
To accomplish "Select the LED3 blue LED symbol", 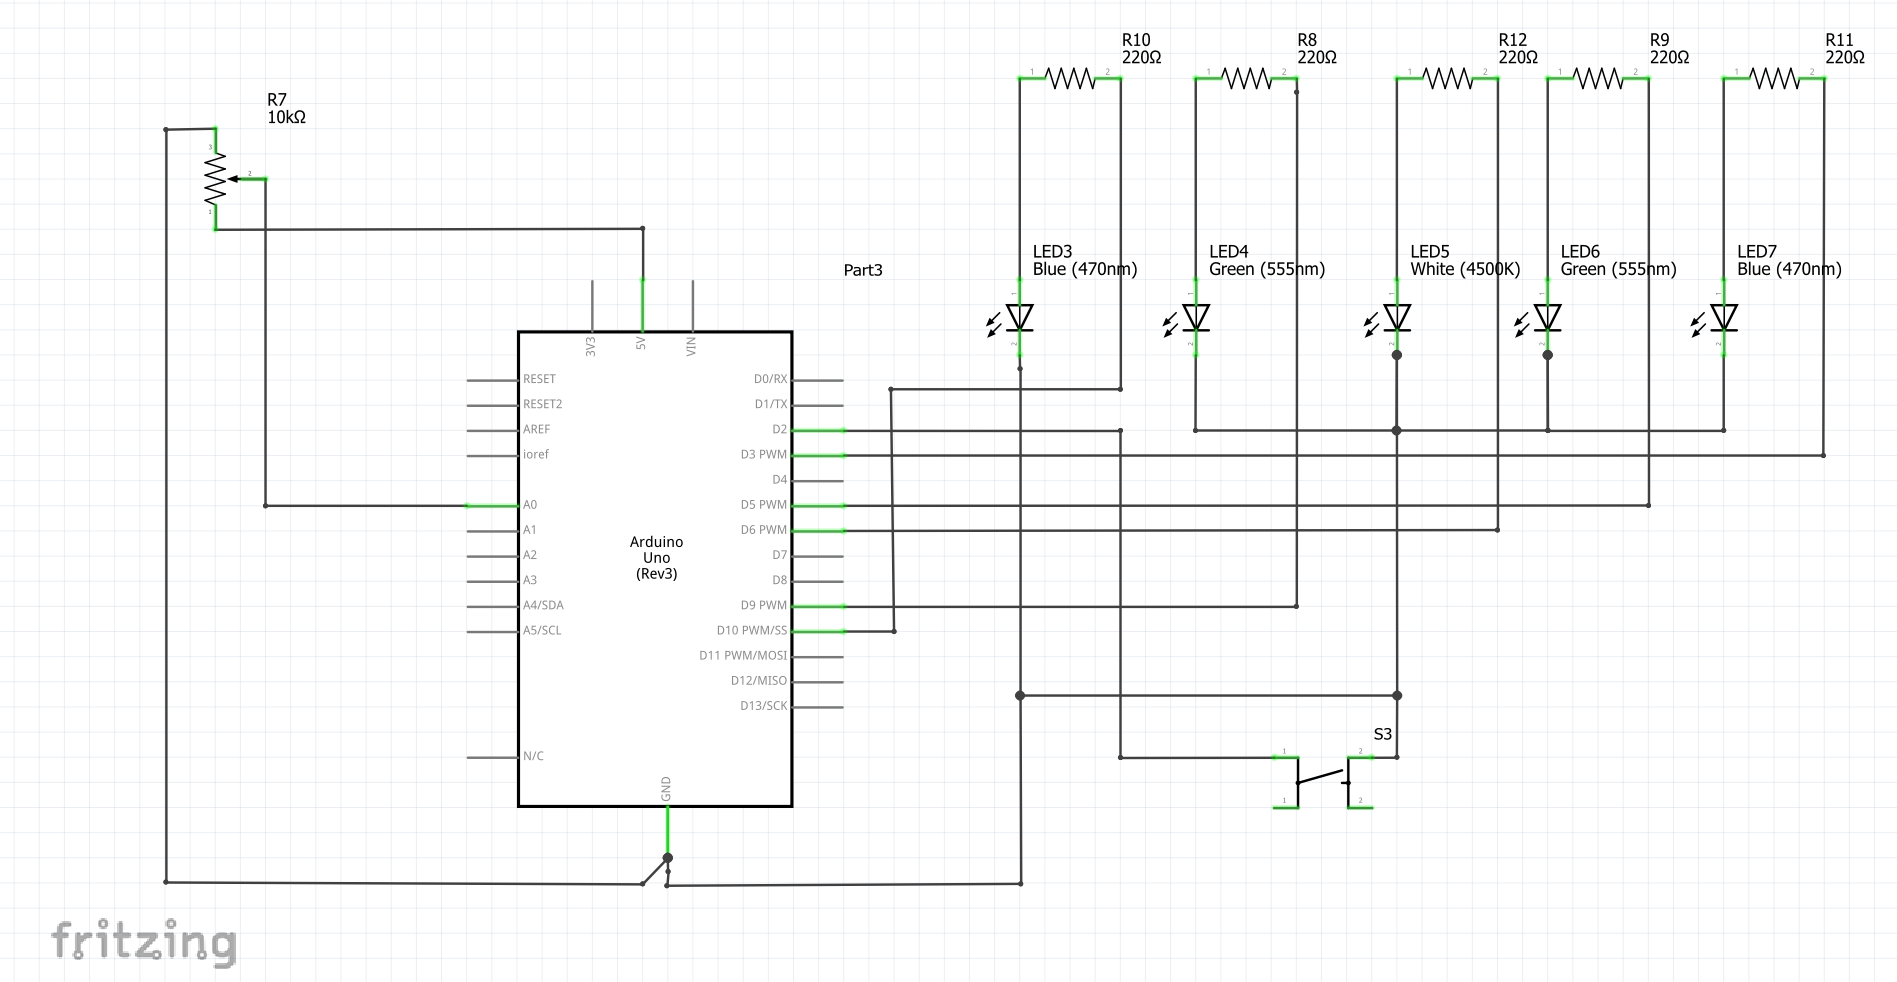I will pos(1013,318).
